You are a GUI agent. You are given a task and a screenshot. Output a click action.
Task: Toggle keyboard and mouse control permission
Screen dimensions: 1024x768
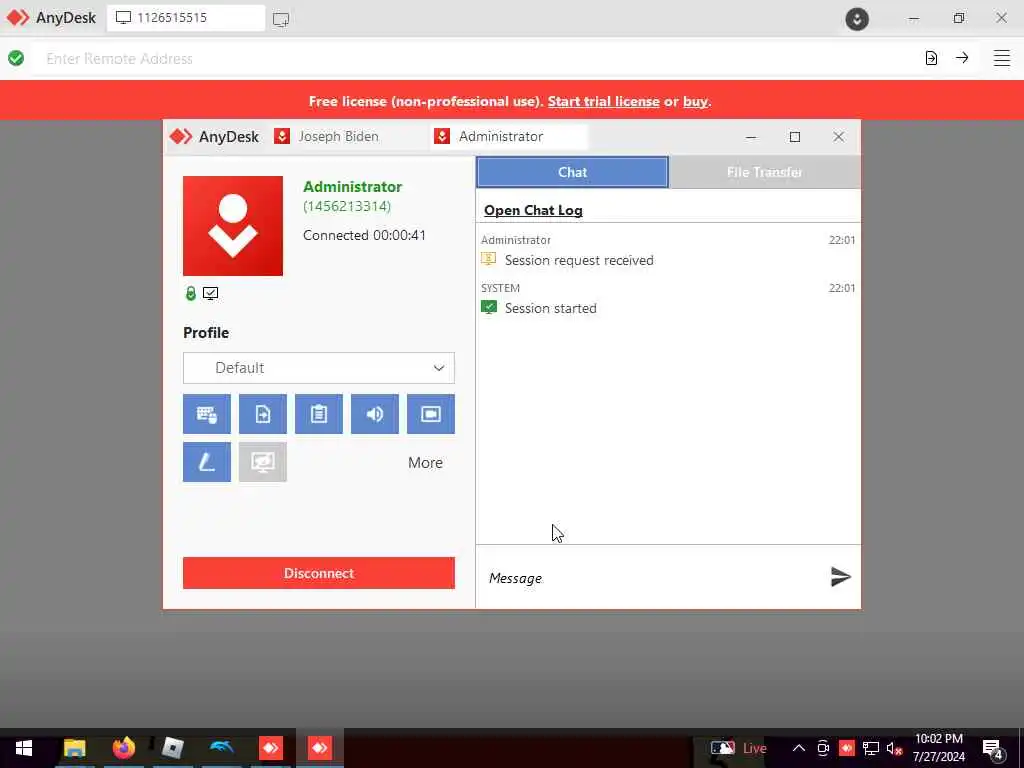pyautogui.click(x=206, y=414)
